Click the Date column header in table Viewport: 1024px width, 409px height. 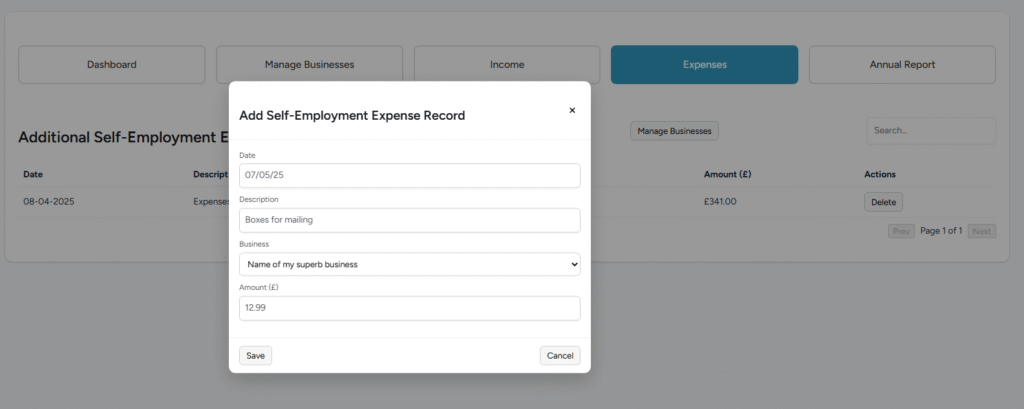coord(33,174)
